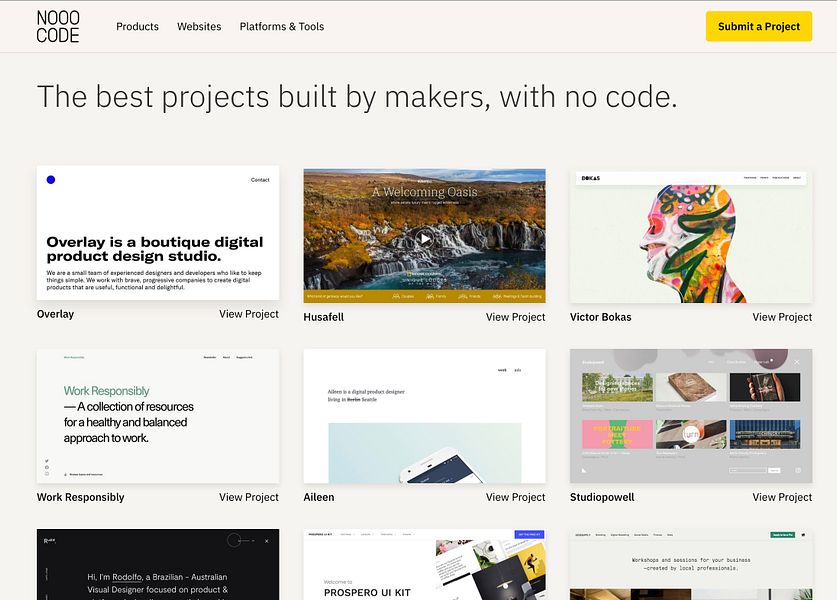Screen dimensions: 837x600
Task: Click View Project link for Overlay
Action: point(249,314)
